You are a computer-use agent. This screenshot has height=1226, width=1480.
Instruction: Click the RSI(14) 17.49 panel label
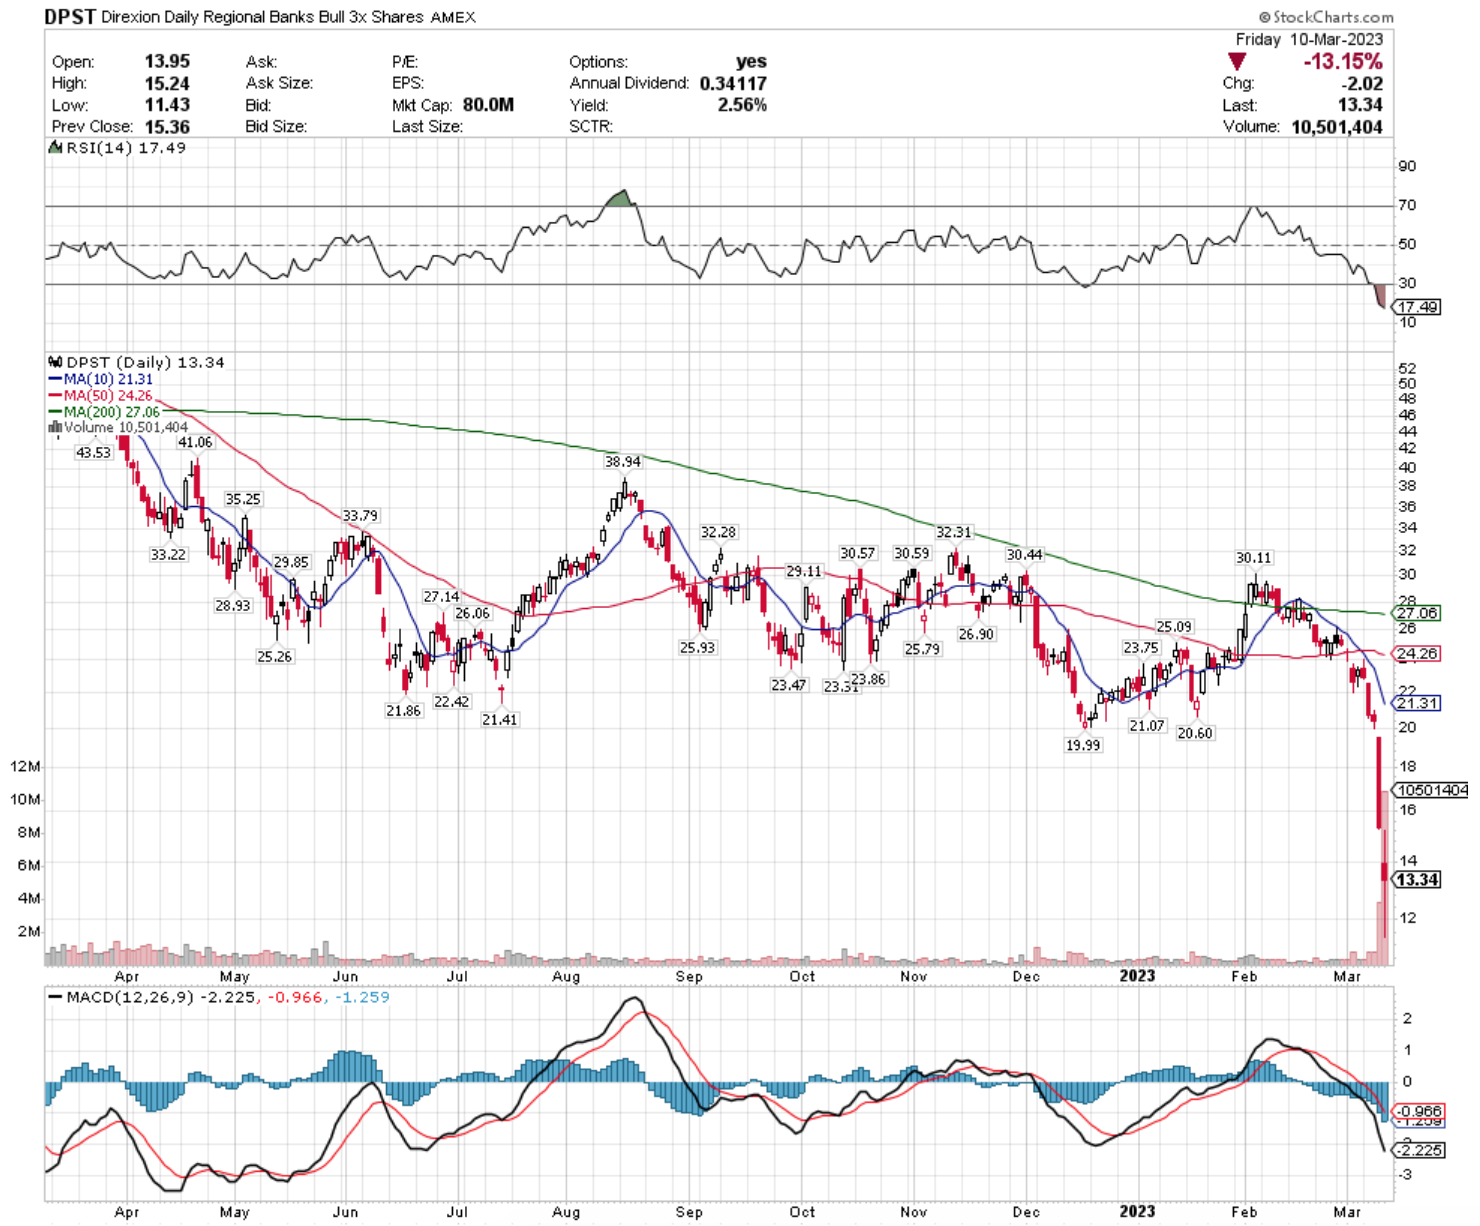[126, 148]
